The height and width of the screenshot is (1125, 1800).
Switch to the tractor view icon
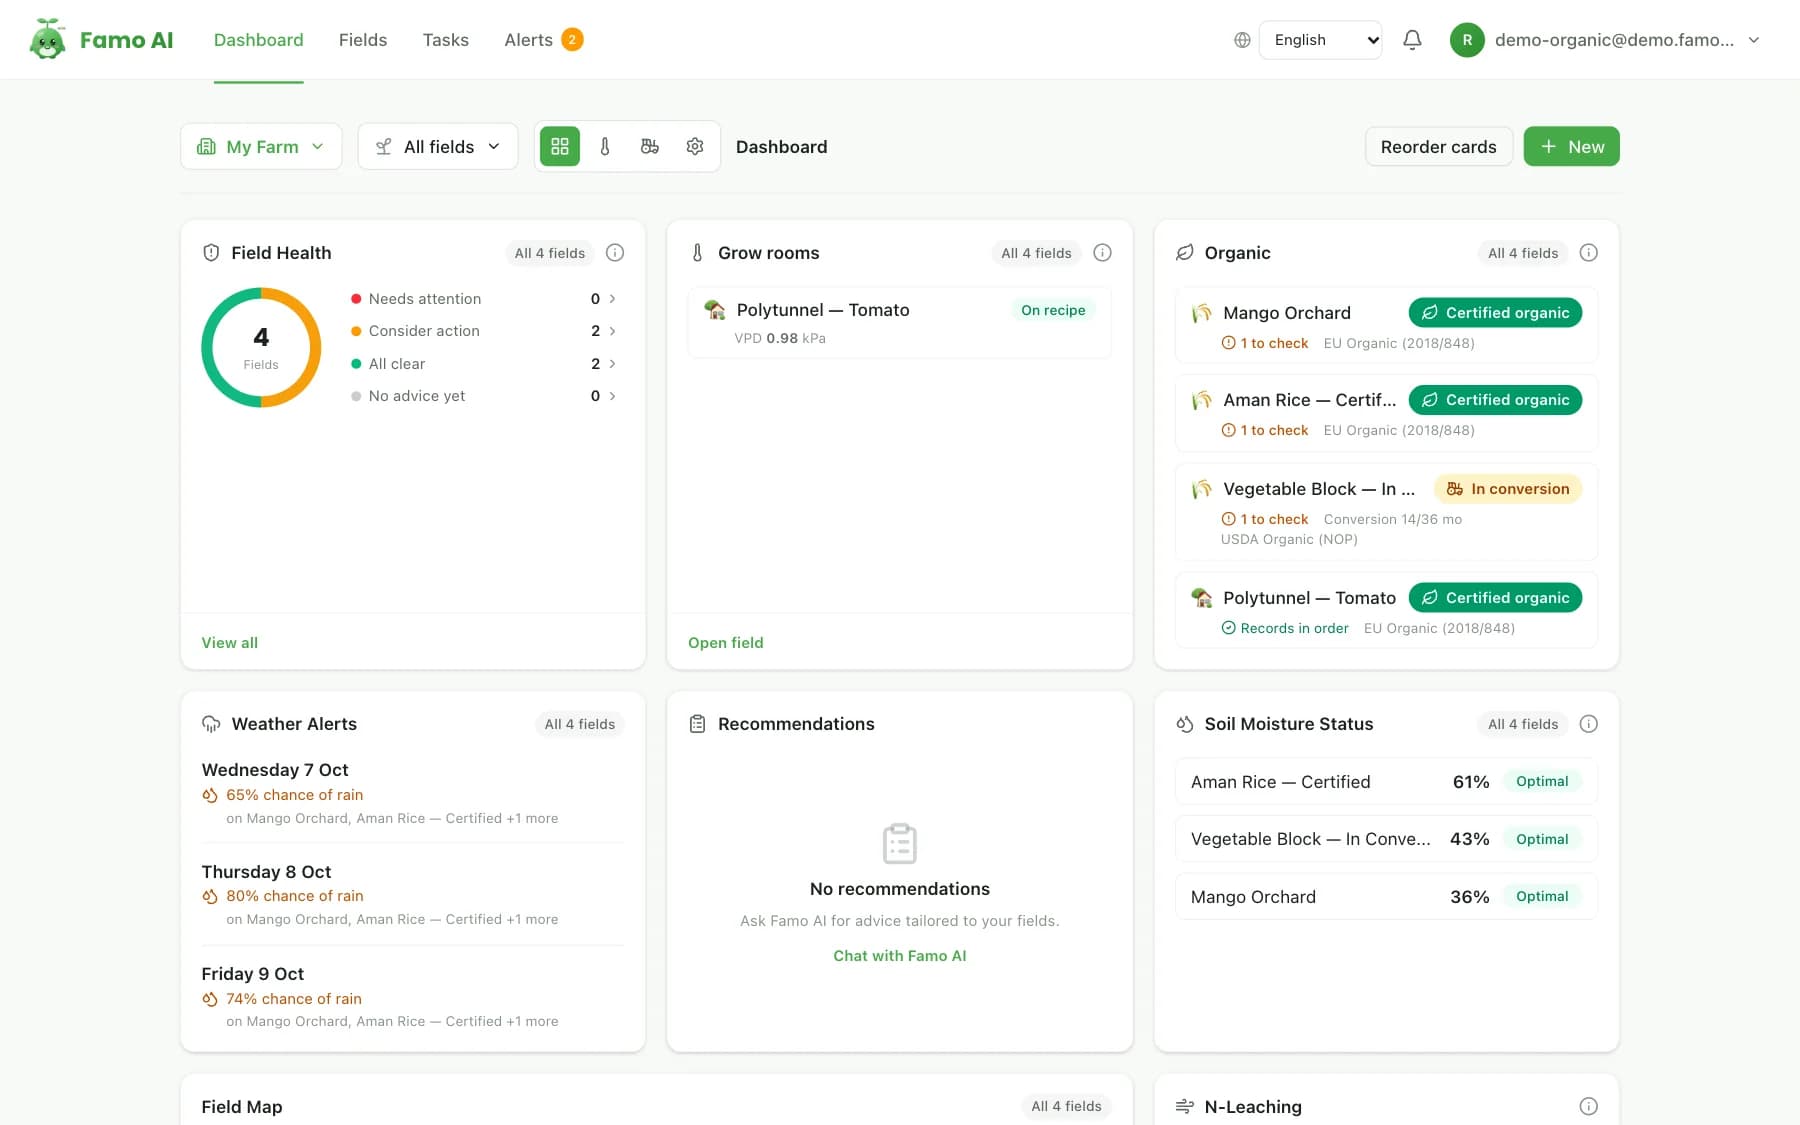pyautogui.click(x=650, y=146)
